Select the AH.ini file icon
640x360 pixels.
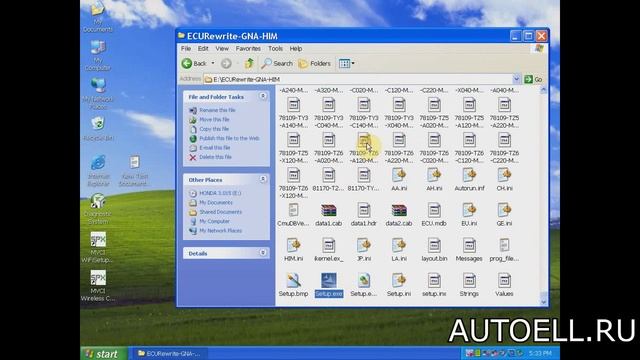pyautogui.click(x=434, y=176)
